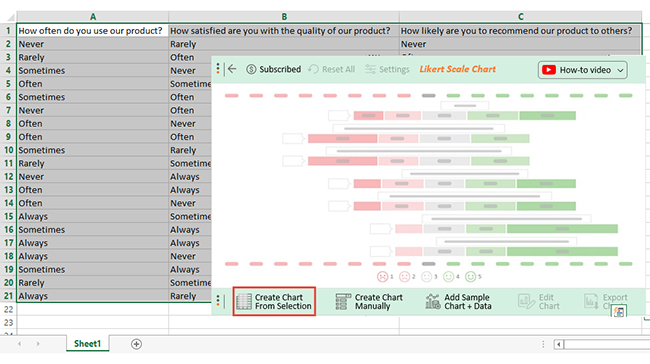Select row 22 header
Viewport: 650px width, 364px height.
[x=8, y=309]
